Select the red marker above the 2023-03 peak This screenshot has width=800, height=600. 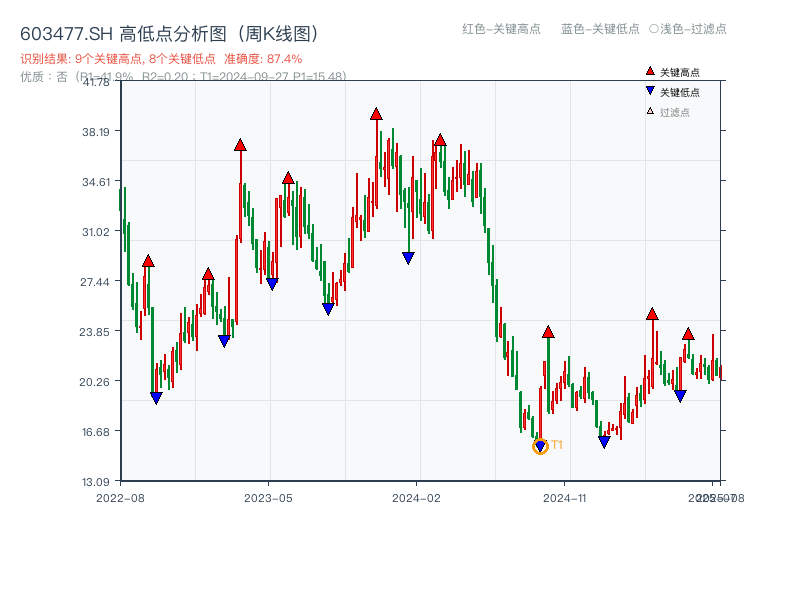pos(241,144)
